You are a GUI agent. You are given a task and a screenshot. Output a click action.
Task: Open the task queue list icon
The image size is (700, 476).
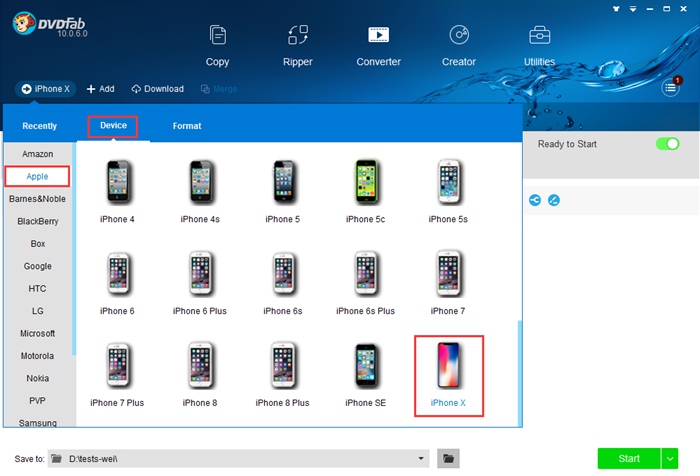point(670,88)
